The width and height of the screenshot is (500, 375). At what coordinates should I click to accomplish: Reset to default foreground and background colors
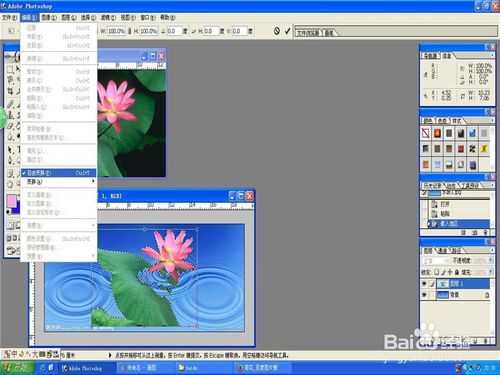pyautogui.click(x=8, y=212)
